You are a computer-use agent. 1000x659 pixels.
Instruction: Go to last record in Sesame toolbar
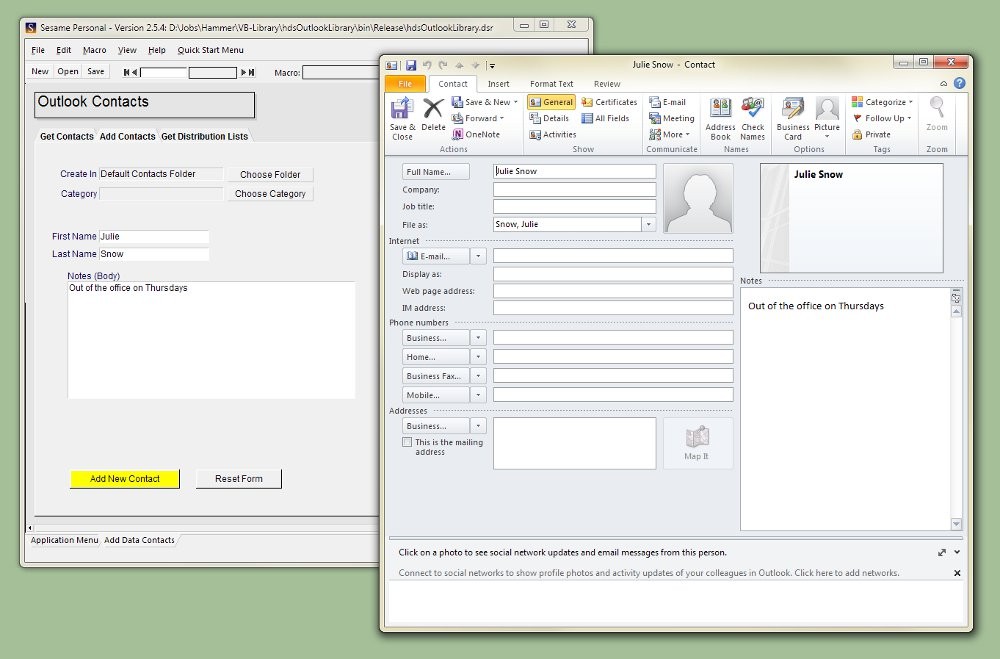tap(252, 73)
